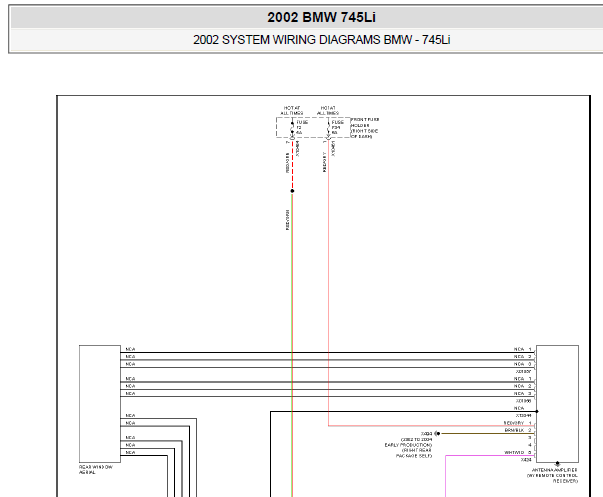Click the '2002 BMW 745Li' title heading
This screenshot has height=497, width=603.
(x=321, y=17)
